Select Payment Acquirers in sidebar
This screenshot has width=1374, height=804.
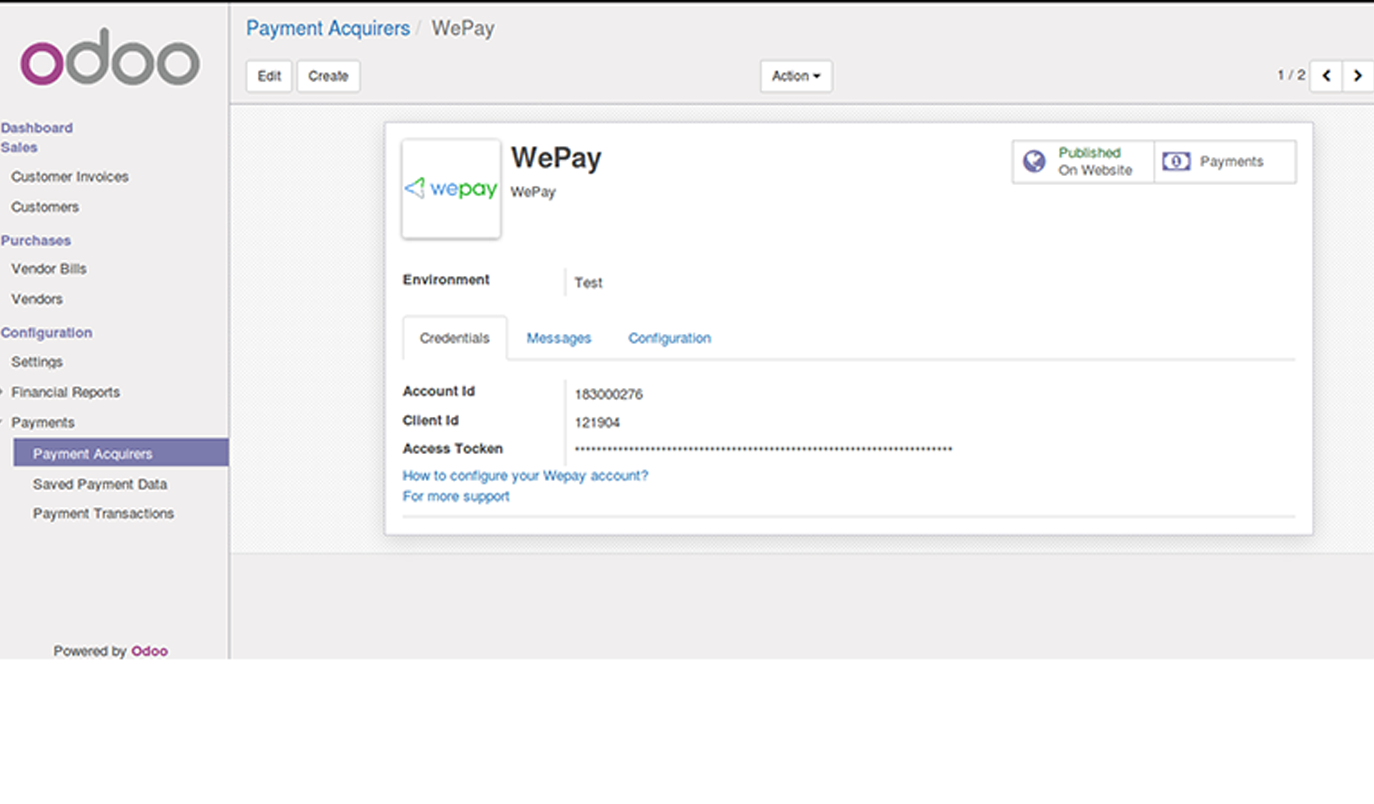pos(121,453)
